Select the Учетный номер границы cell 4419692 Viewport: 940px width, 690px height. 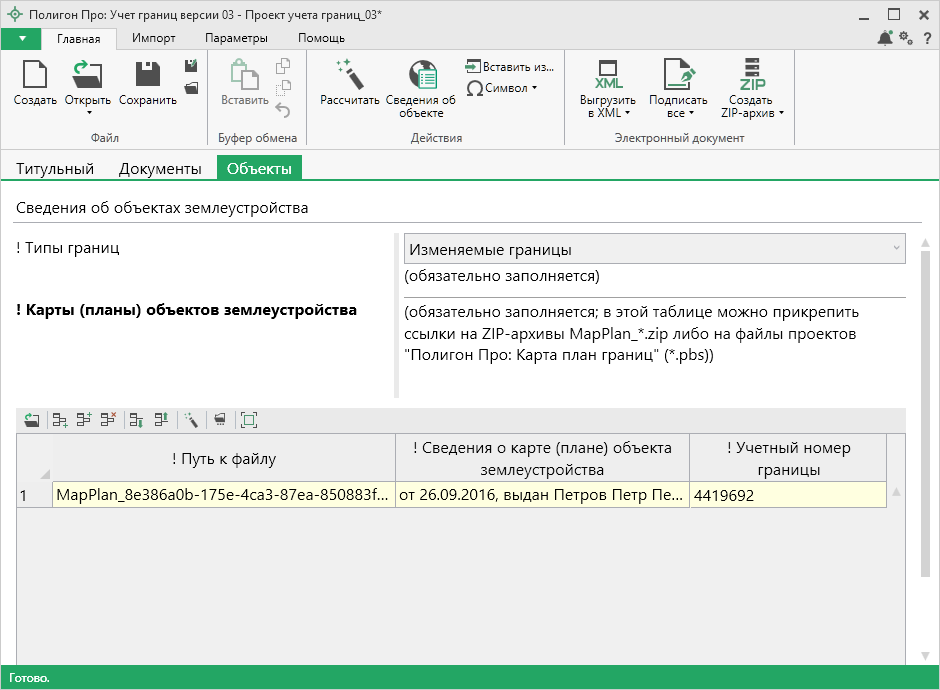(787, 495)
